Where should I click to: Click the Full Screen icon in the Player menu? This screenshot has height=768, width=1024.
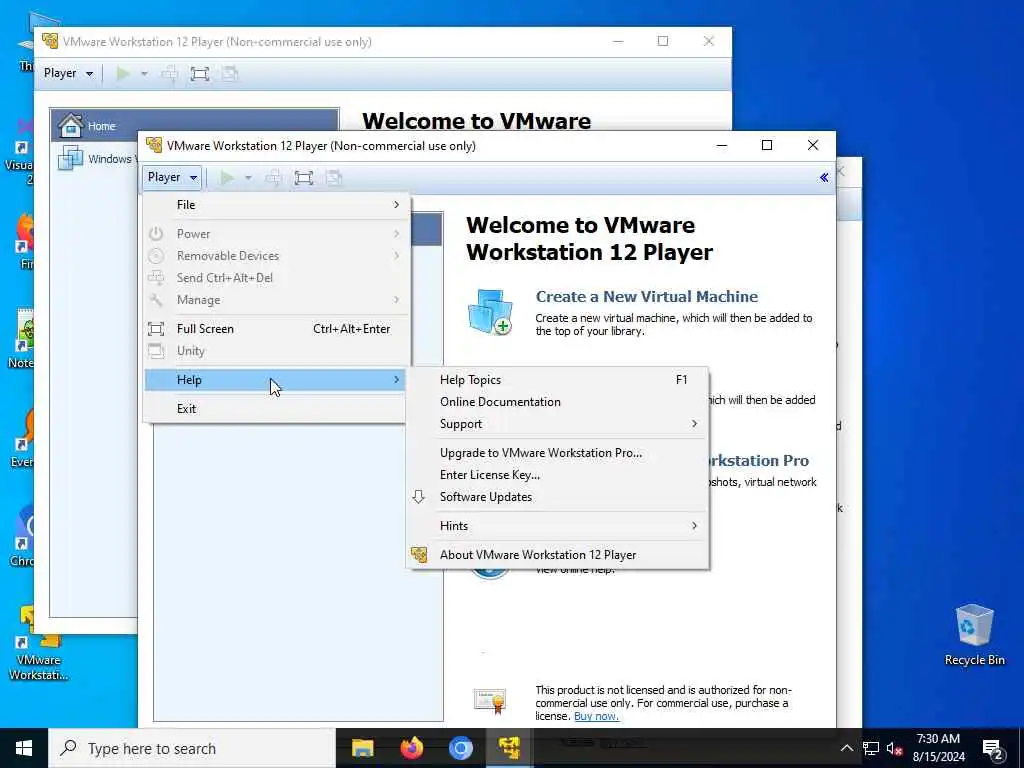pyautogui.click(x=155, y=328)
